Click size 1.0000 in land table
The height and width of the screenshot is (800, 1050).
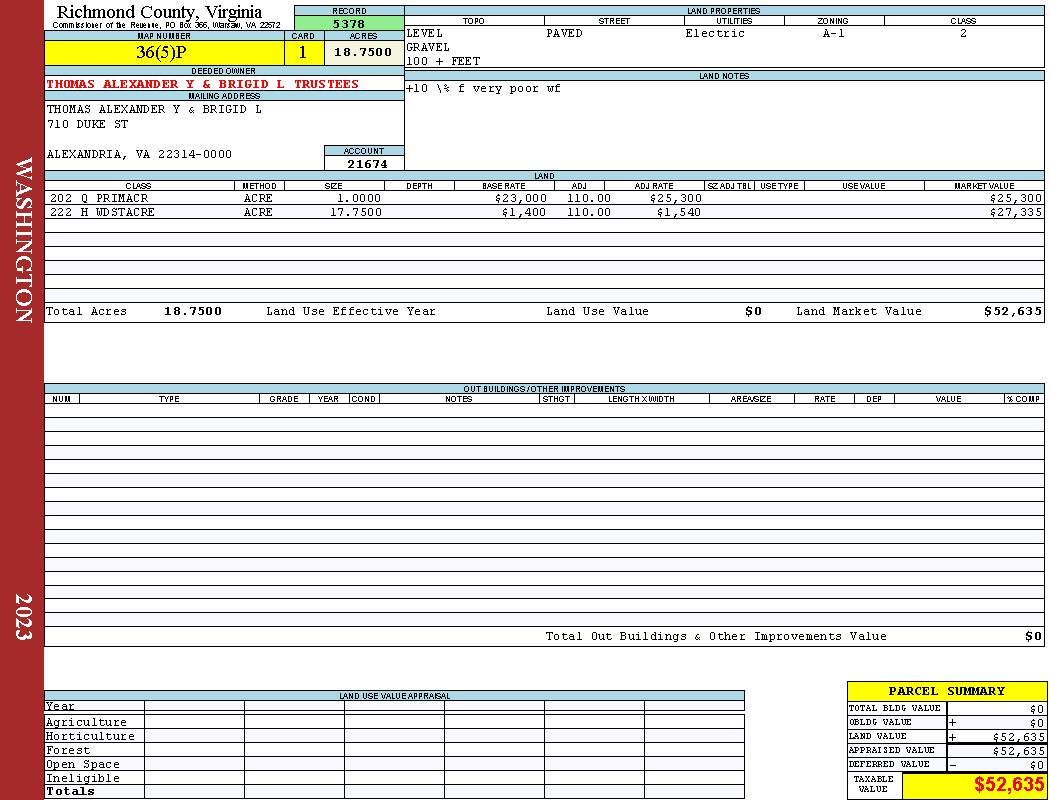pyautogui.click(x=358, y=198)
